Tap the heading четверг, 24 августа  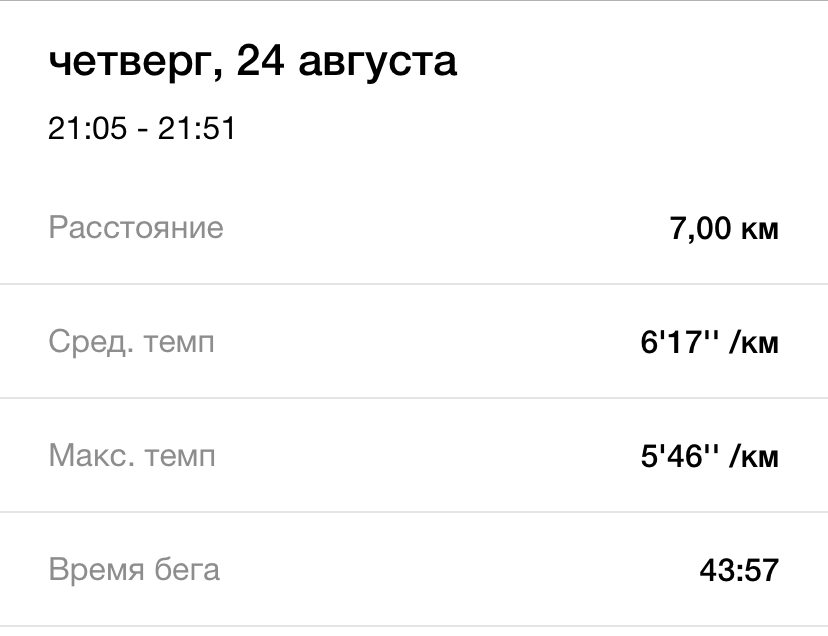[252, 62]
